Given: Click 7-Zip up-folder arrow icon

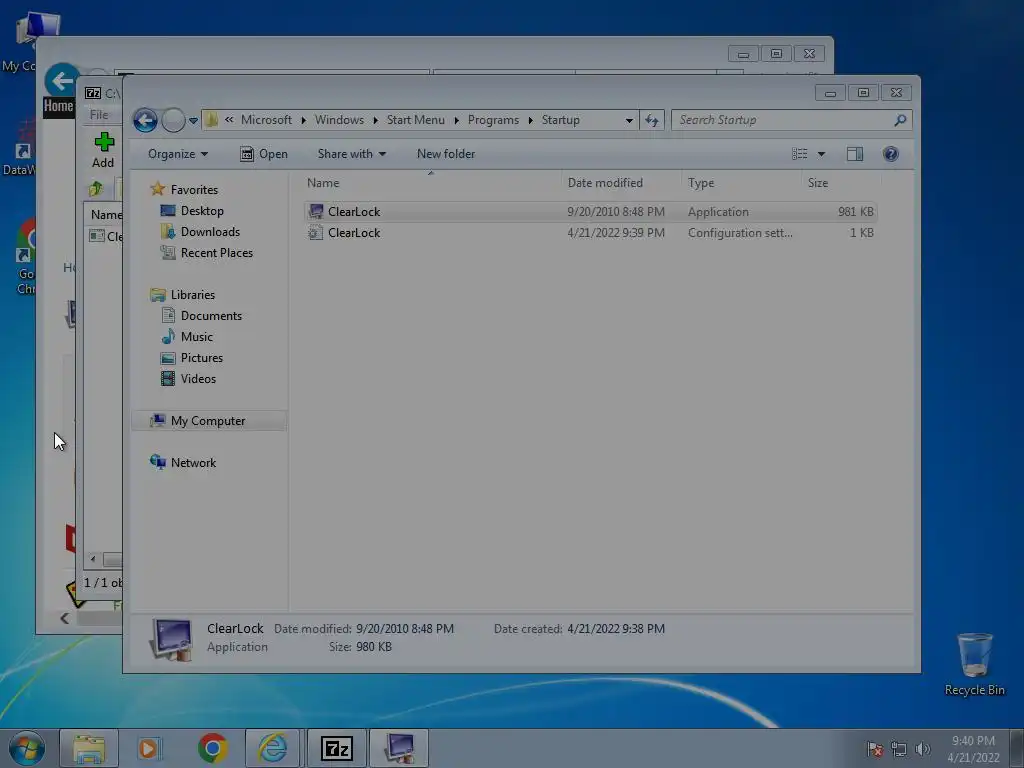Looking at the screenshot, I should click(x=97, y=189).
